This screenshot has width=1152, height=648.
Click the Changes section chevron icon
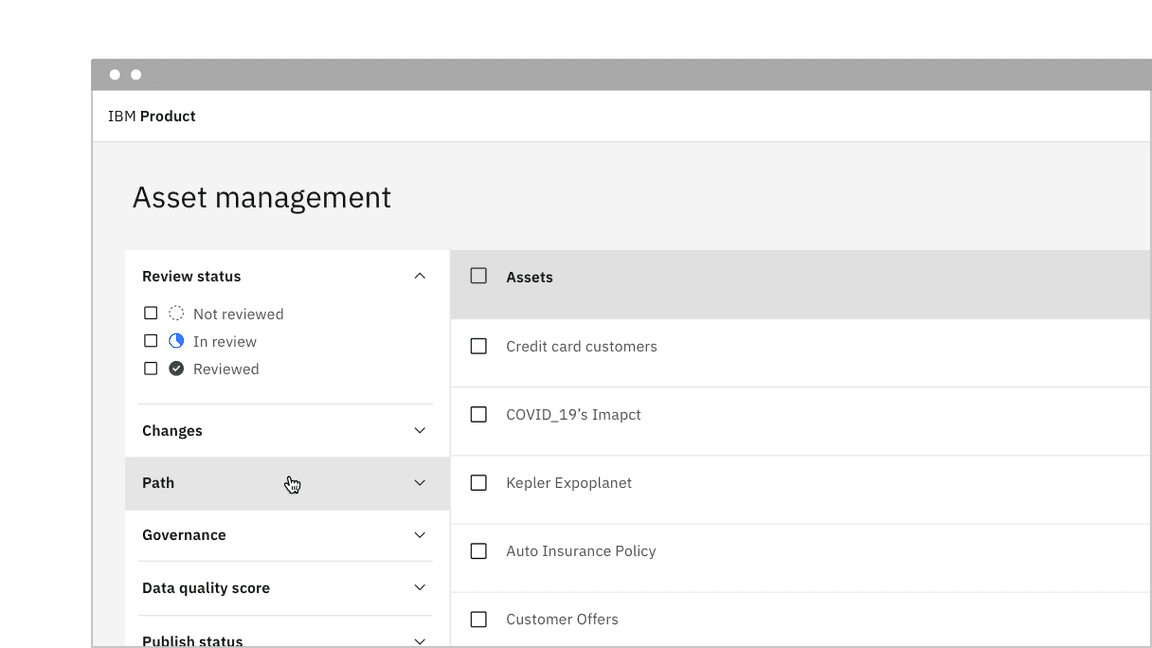coord(420,431)
